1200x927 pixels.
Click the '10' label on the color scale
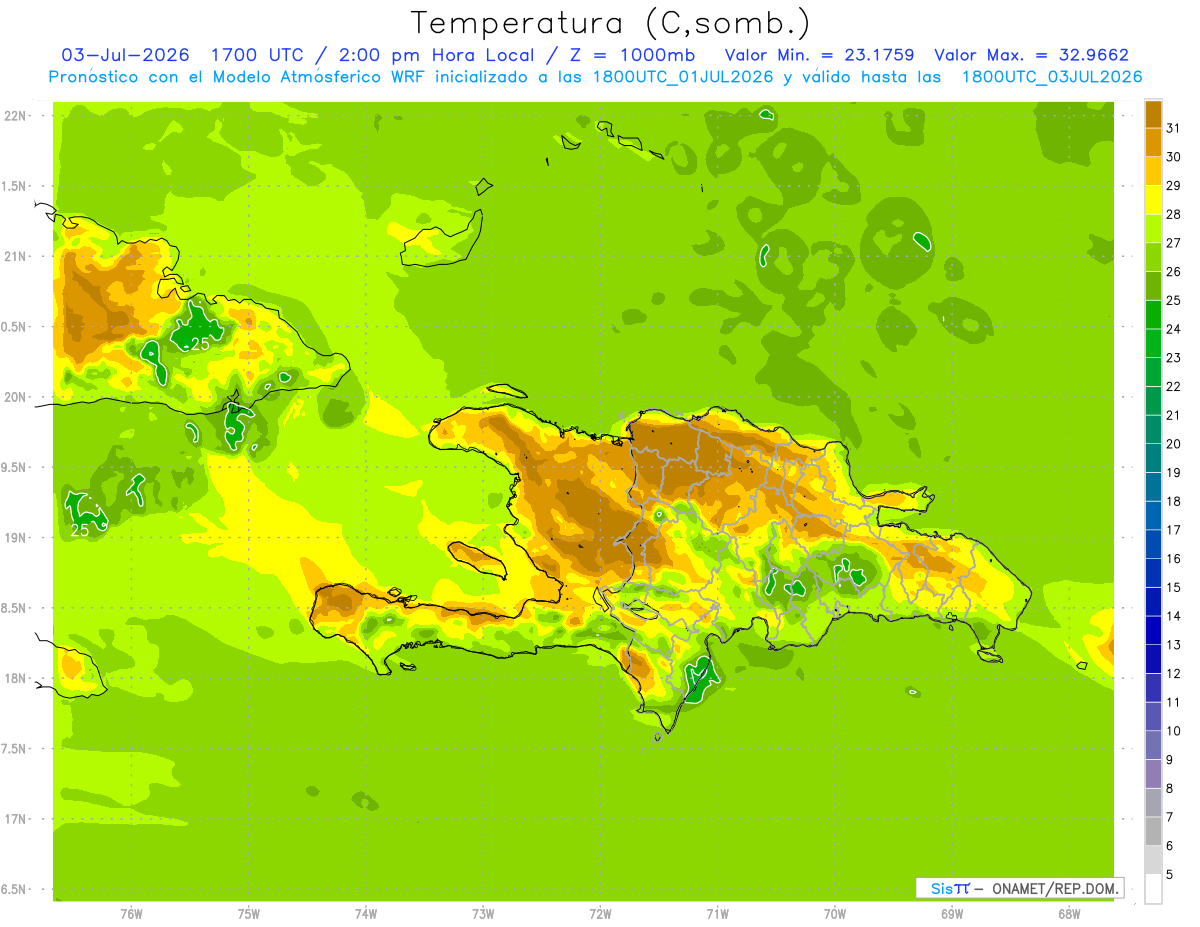[x=1174, y=731]
